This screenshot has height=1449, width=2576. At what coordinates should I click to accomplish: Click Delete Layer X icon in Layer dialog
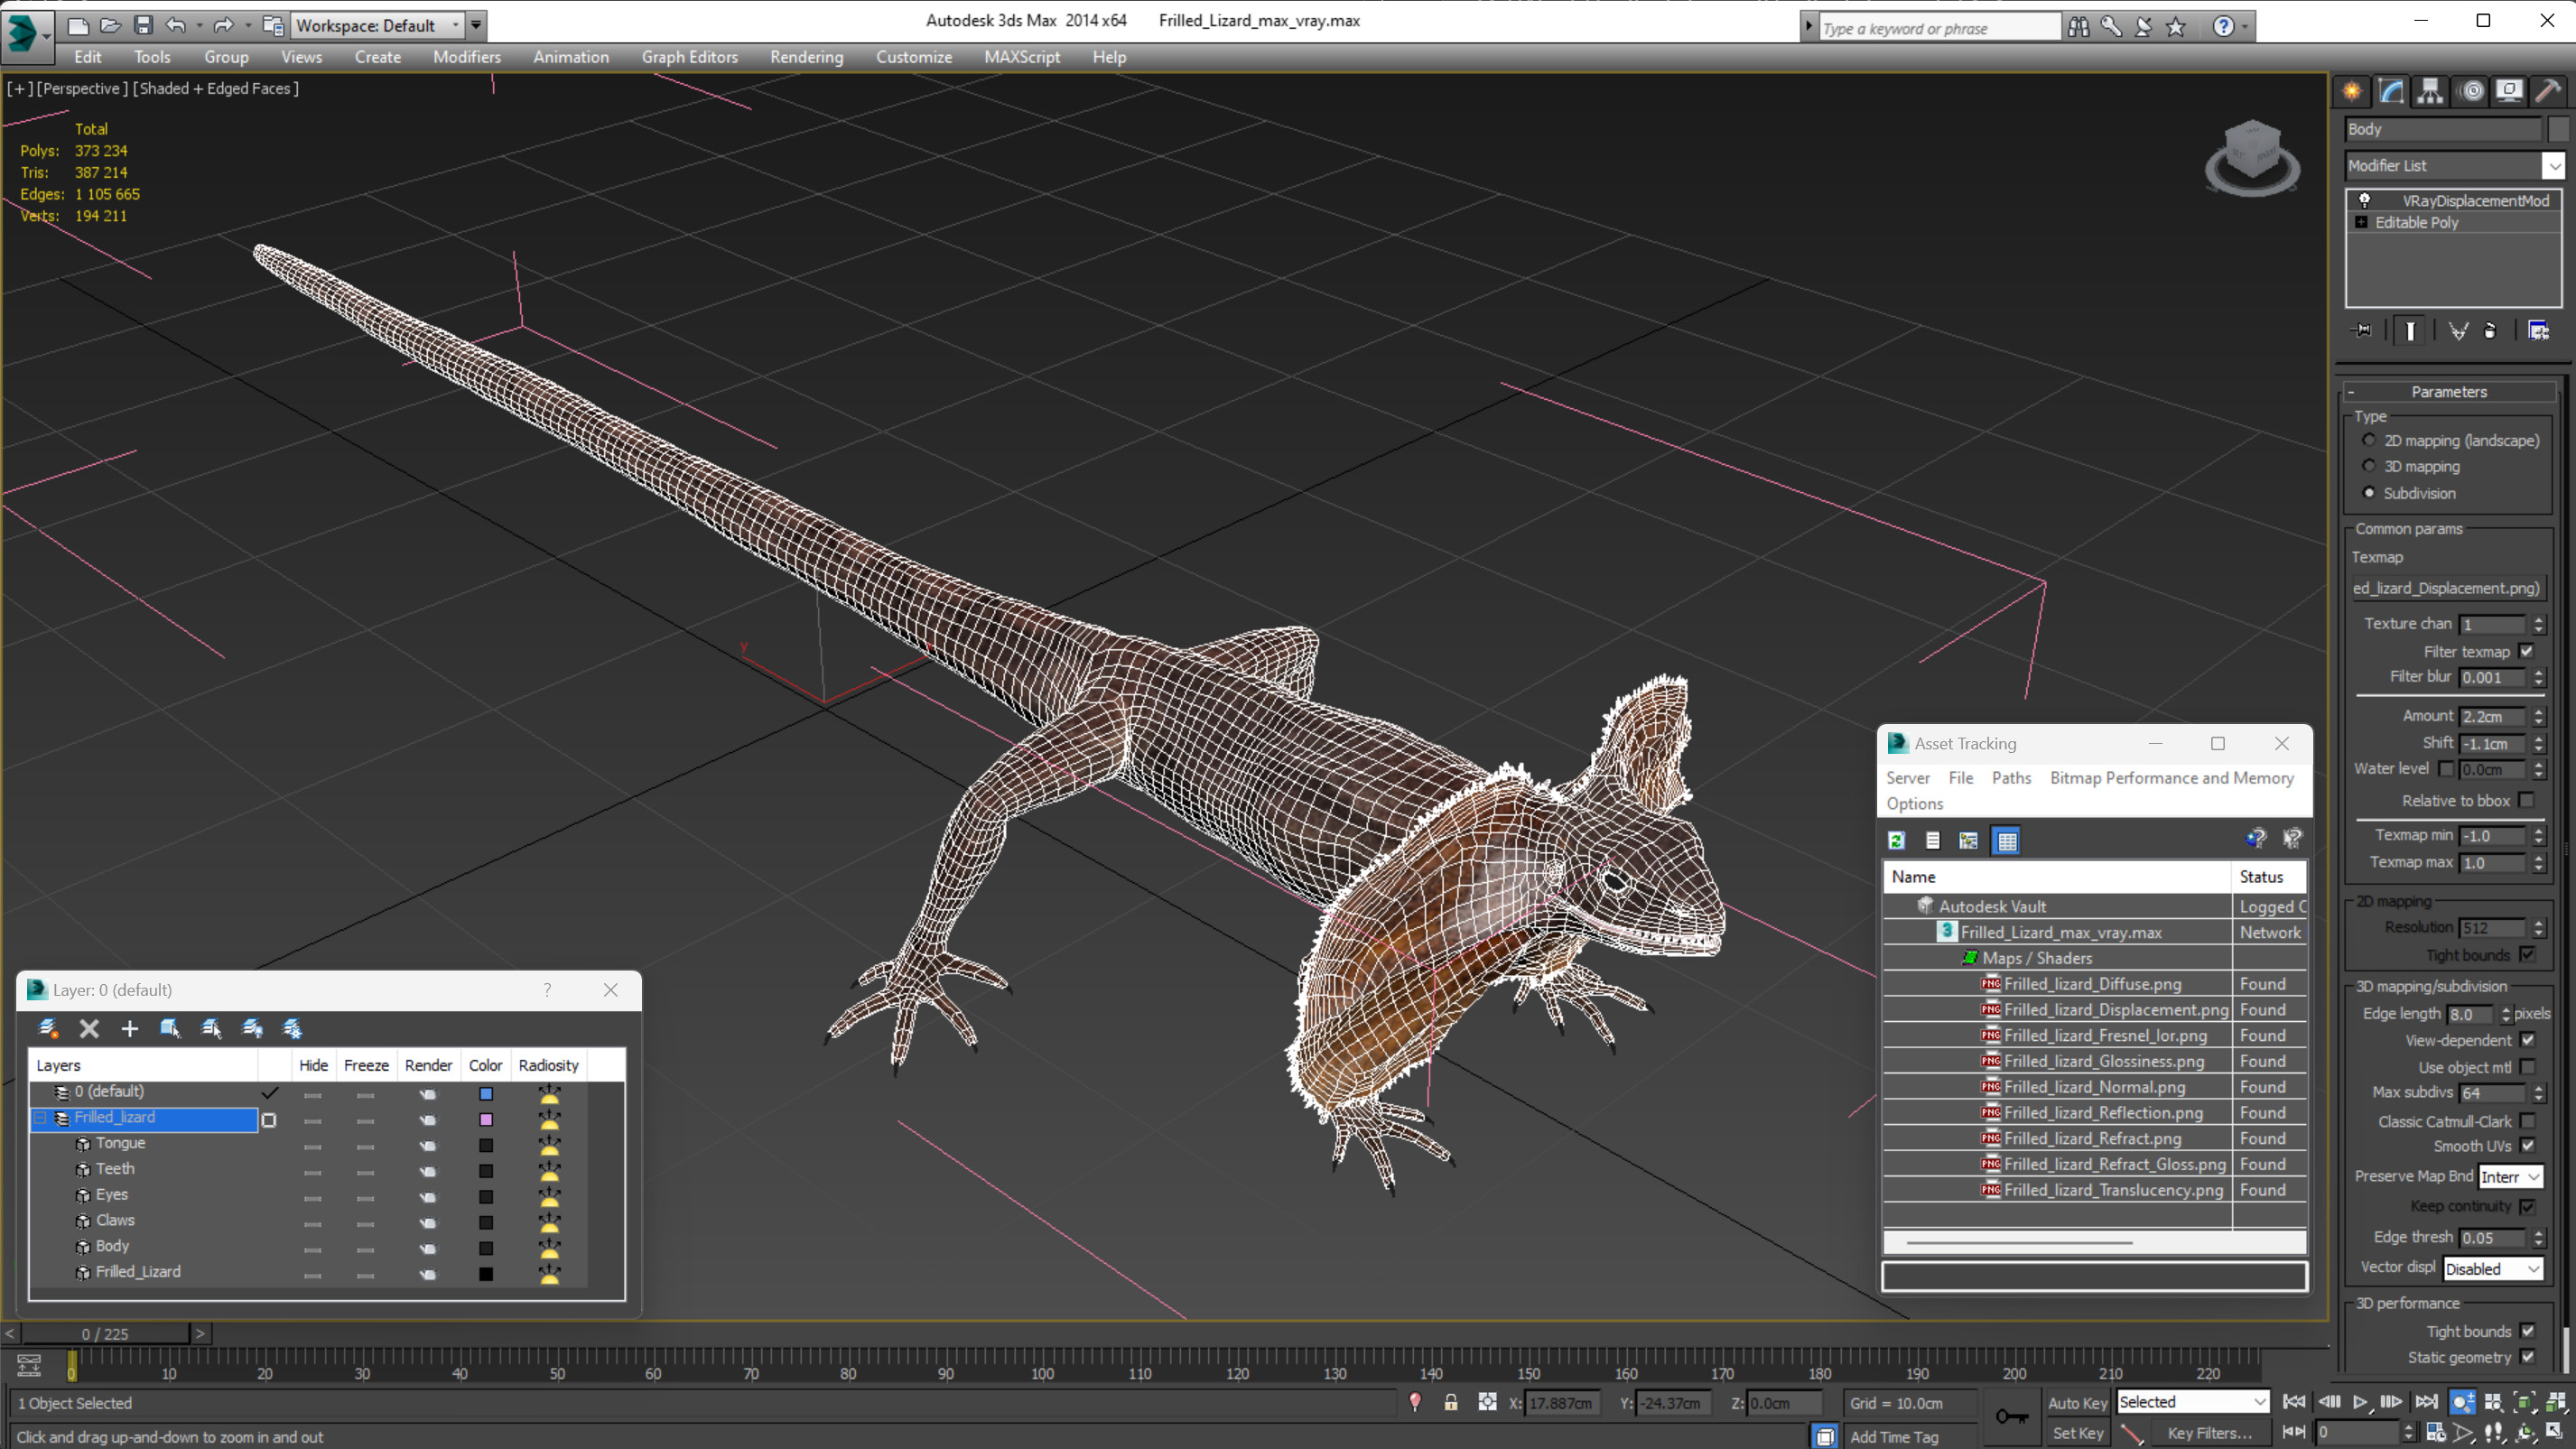(89, 1028)
